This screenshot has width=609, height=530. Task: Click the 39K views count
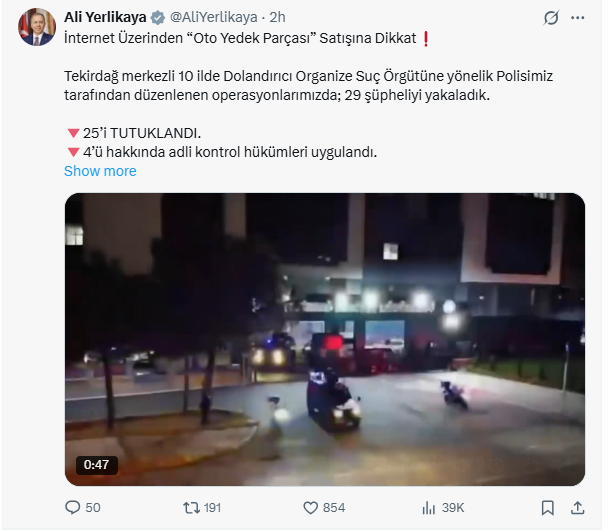coord(453,508)
